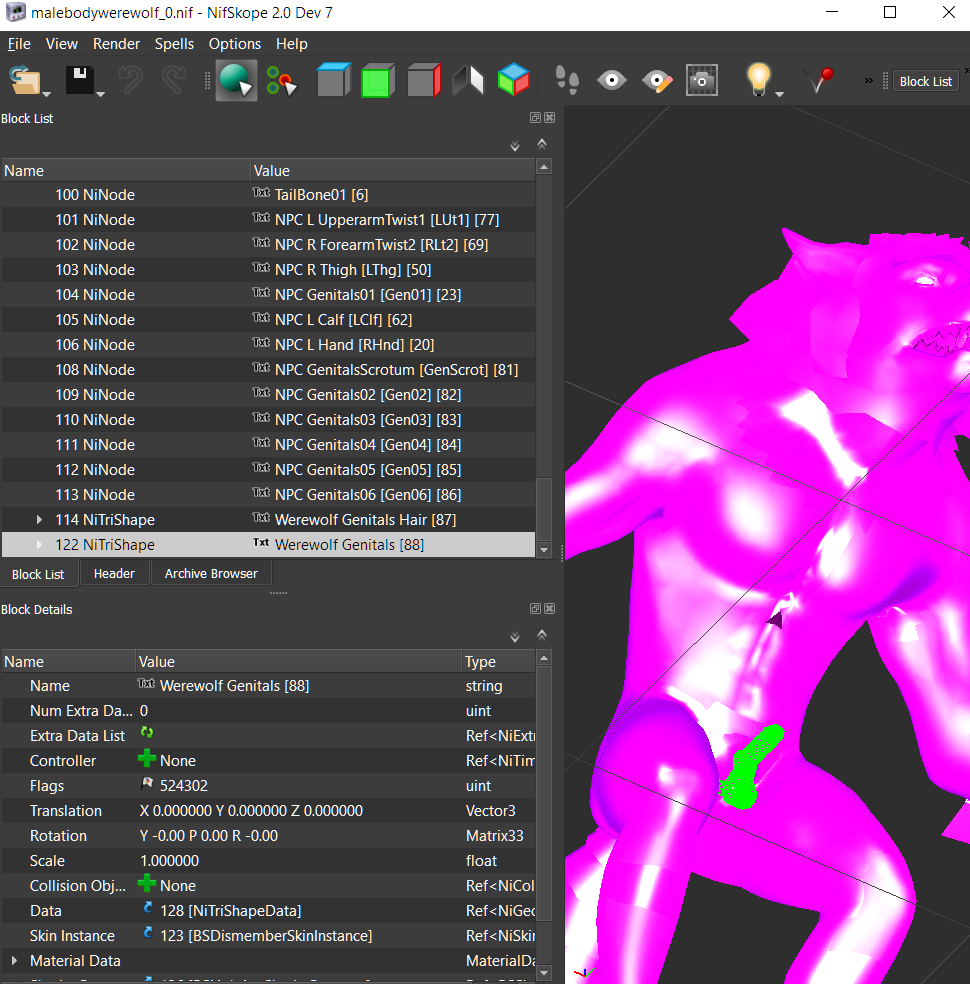Viewport: 970px width, 984px height.
Task: Click the green plus Controller icon
Action: (147, 759)
